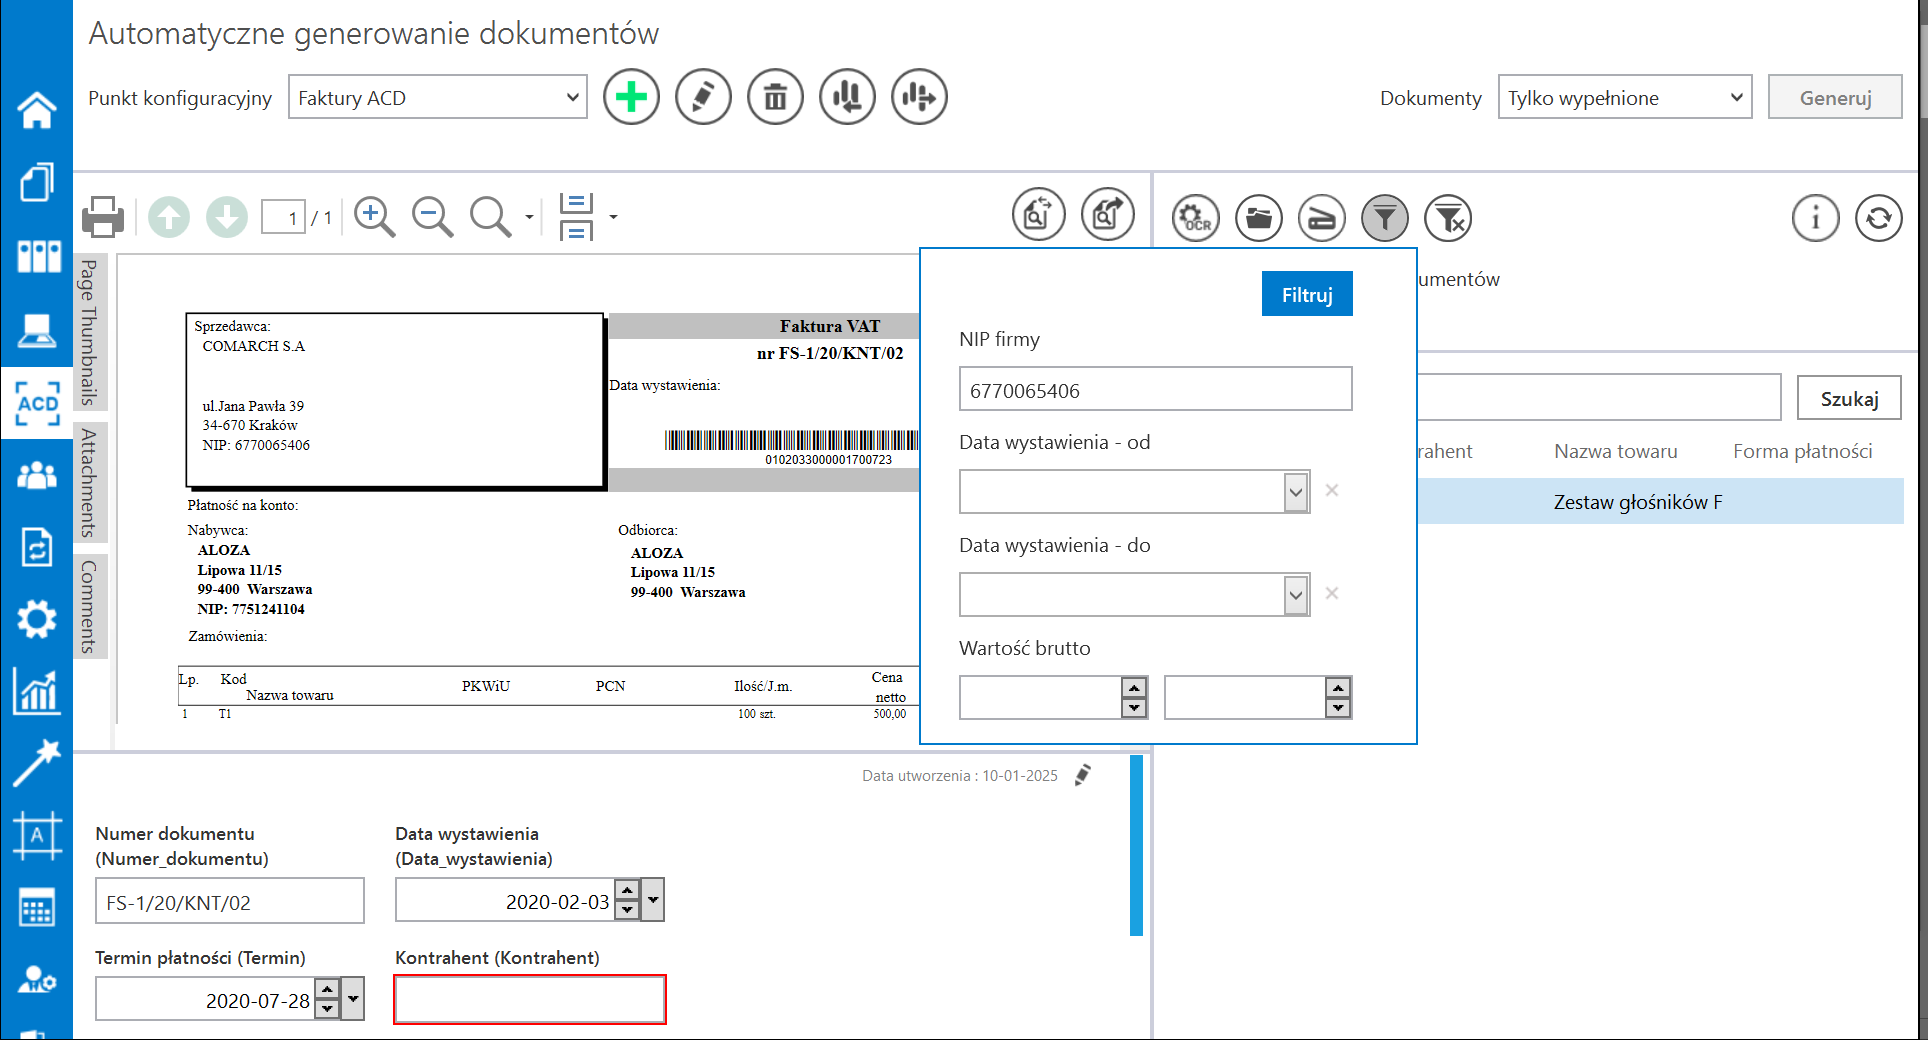The width and height of the screenshot is (1928, 1040).
Task: Open the 'Data wystawienia - od' date picker
Action: click(x=1296, y=492)
